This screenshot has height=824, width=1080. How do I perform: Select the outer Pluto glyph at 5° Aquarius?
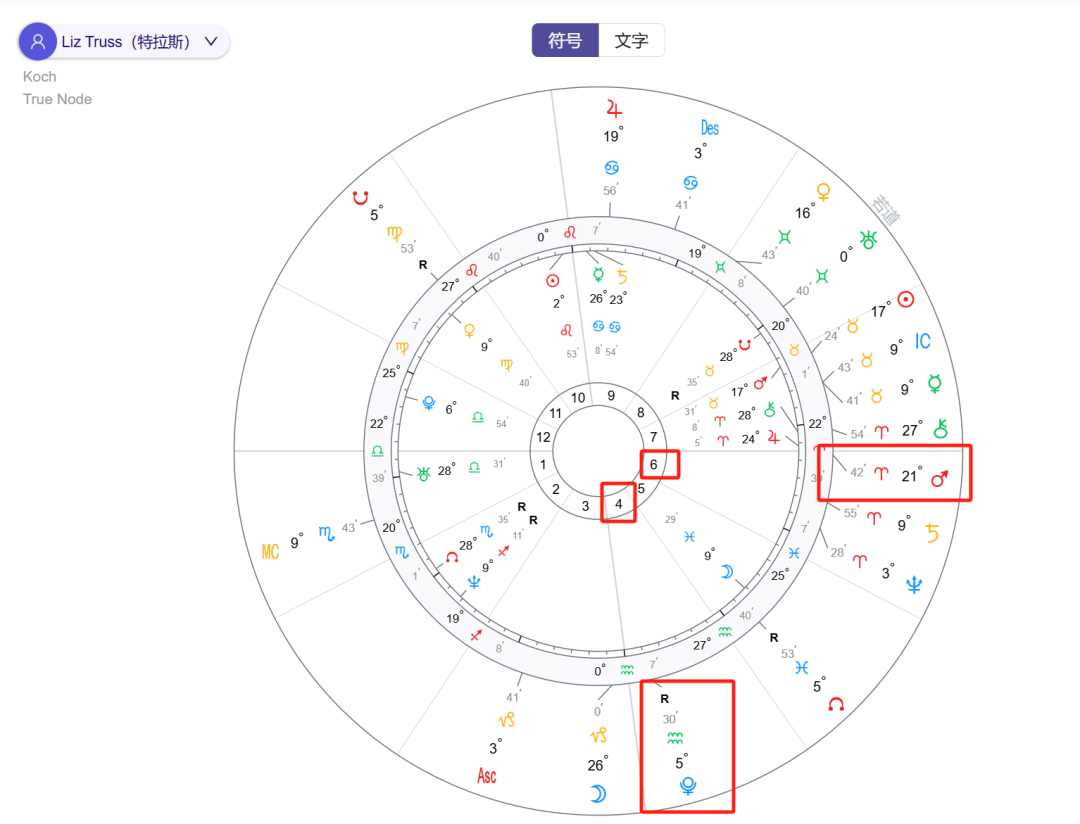click(x=687, y=785)
